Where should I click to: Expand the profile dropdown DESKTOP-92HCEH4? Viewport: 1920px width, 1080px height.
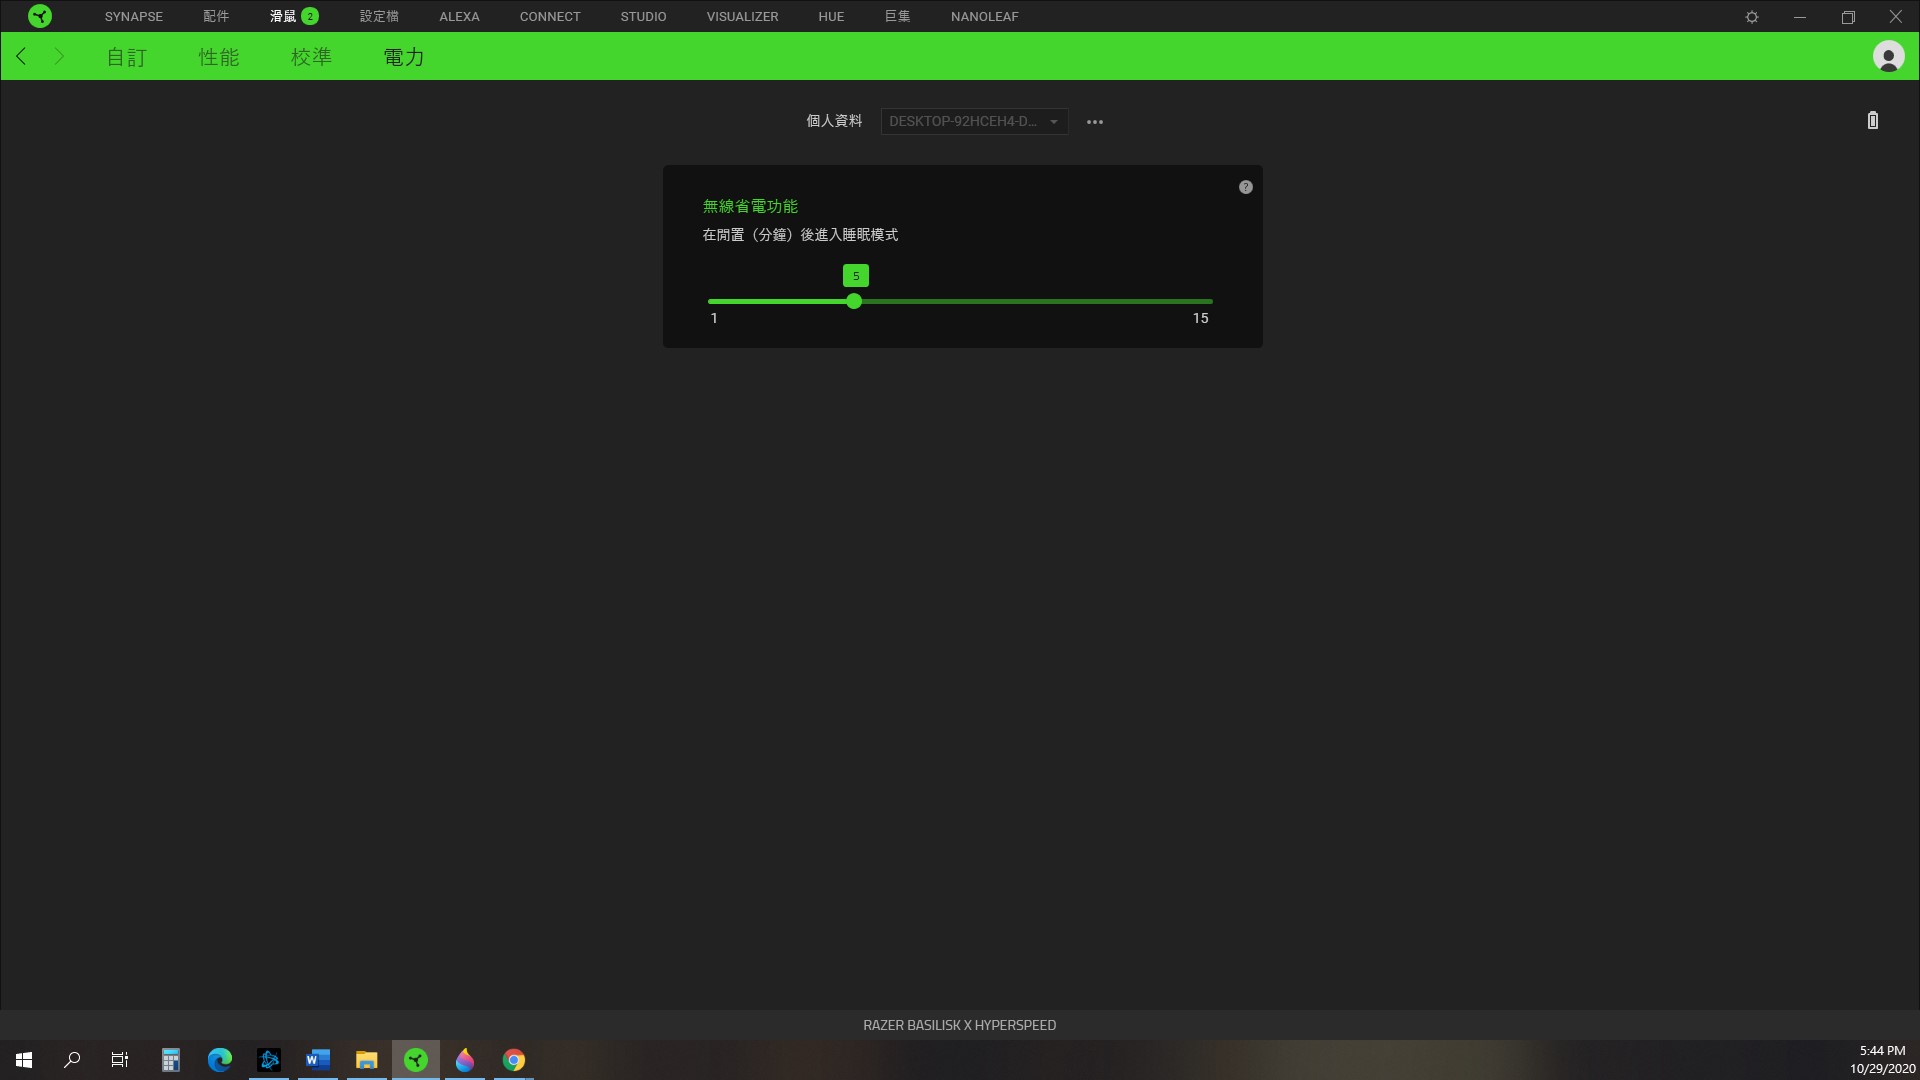pos(974,121)
